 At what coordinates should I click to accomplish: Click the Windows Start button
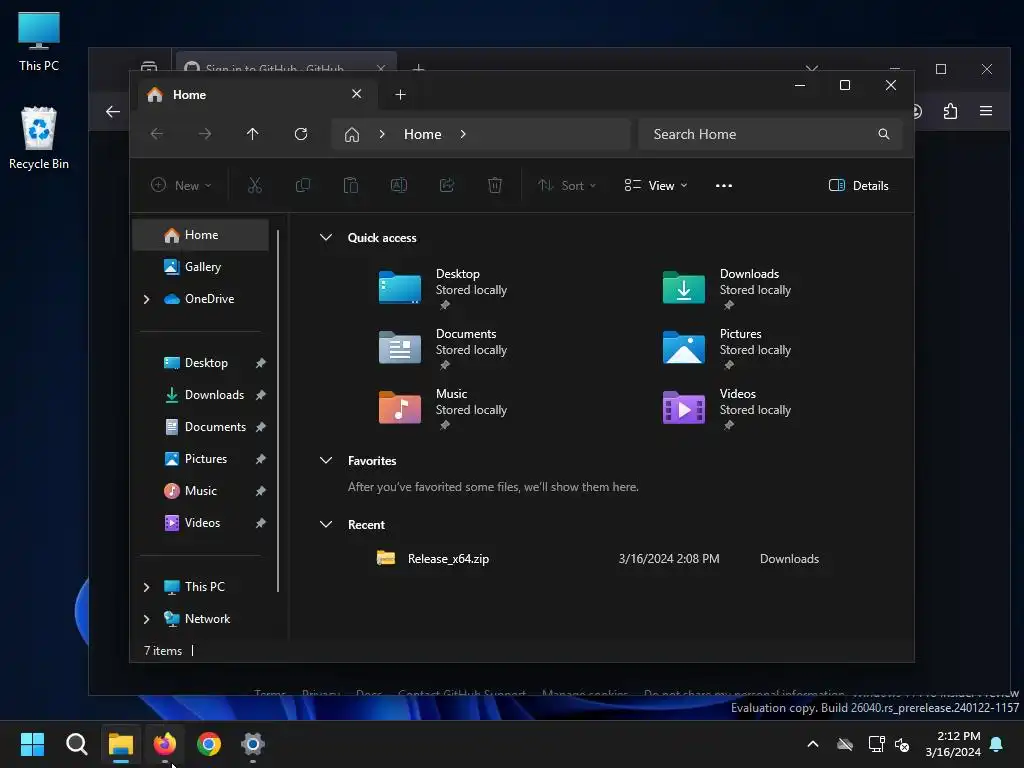32,744
